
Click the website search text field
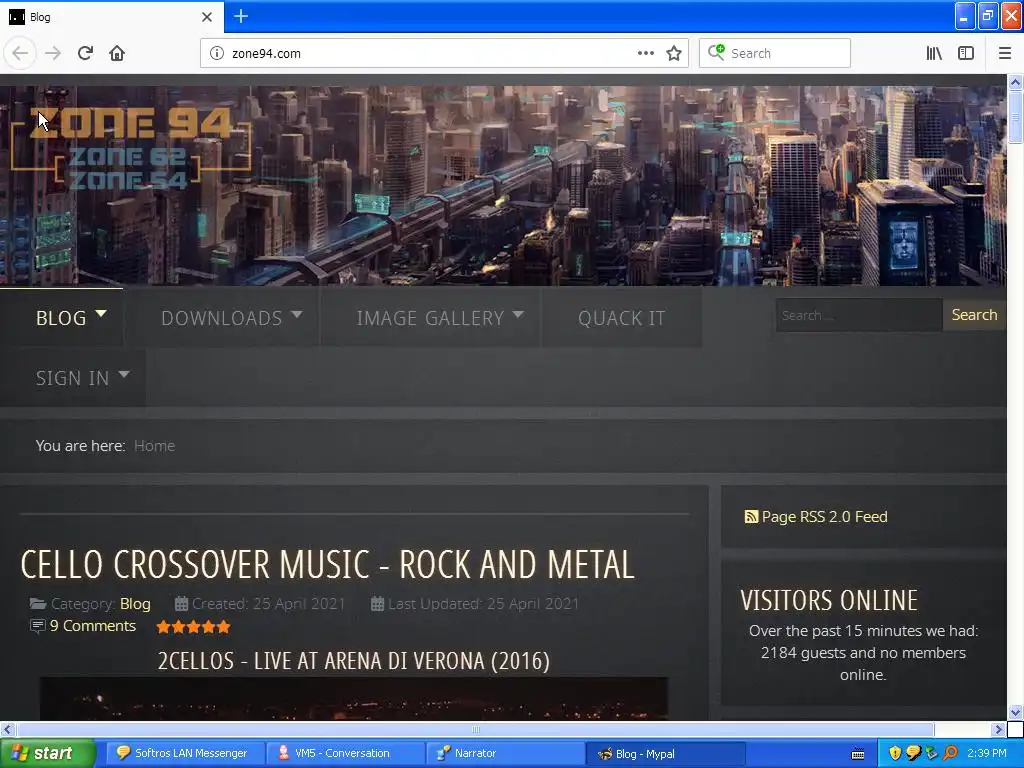tap(859, 315)
